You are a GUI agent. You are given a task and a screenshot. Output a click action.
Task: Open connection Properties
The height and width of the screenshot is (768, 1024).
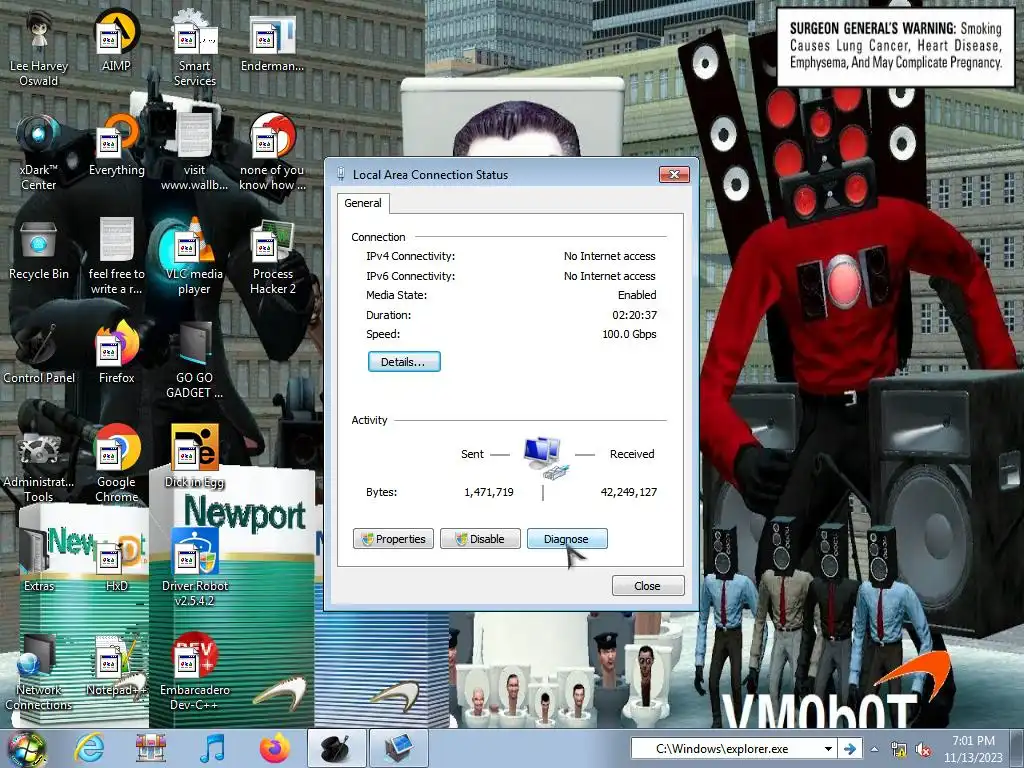coord(393,539)
